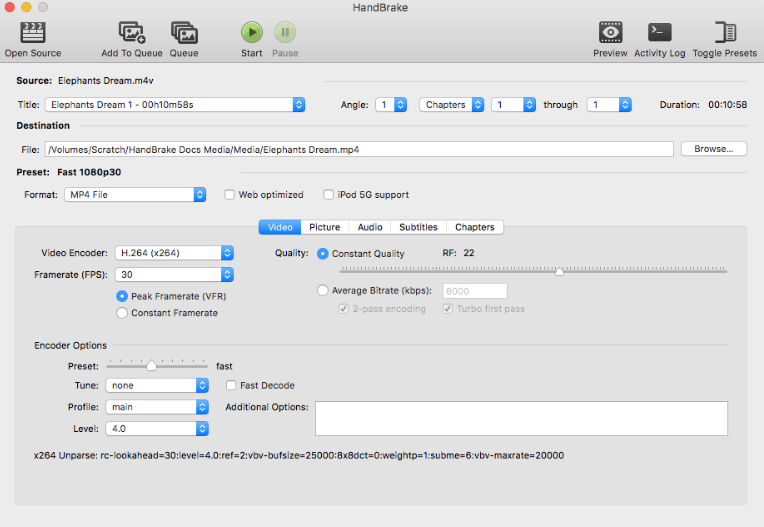The height and width of the screenshot is (527, 764).
Task: Open the Tune dropdown set to none
Action: click(x=157, y=385)
